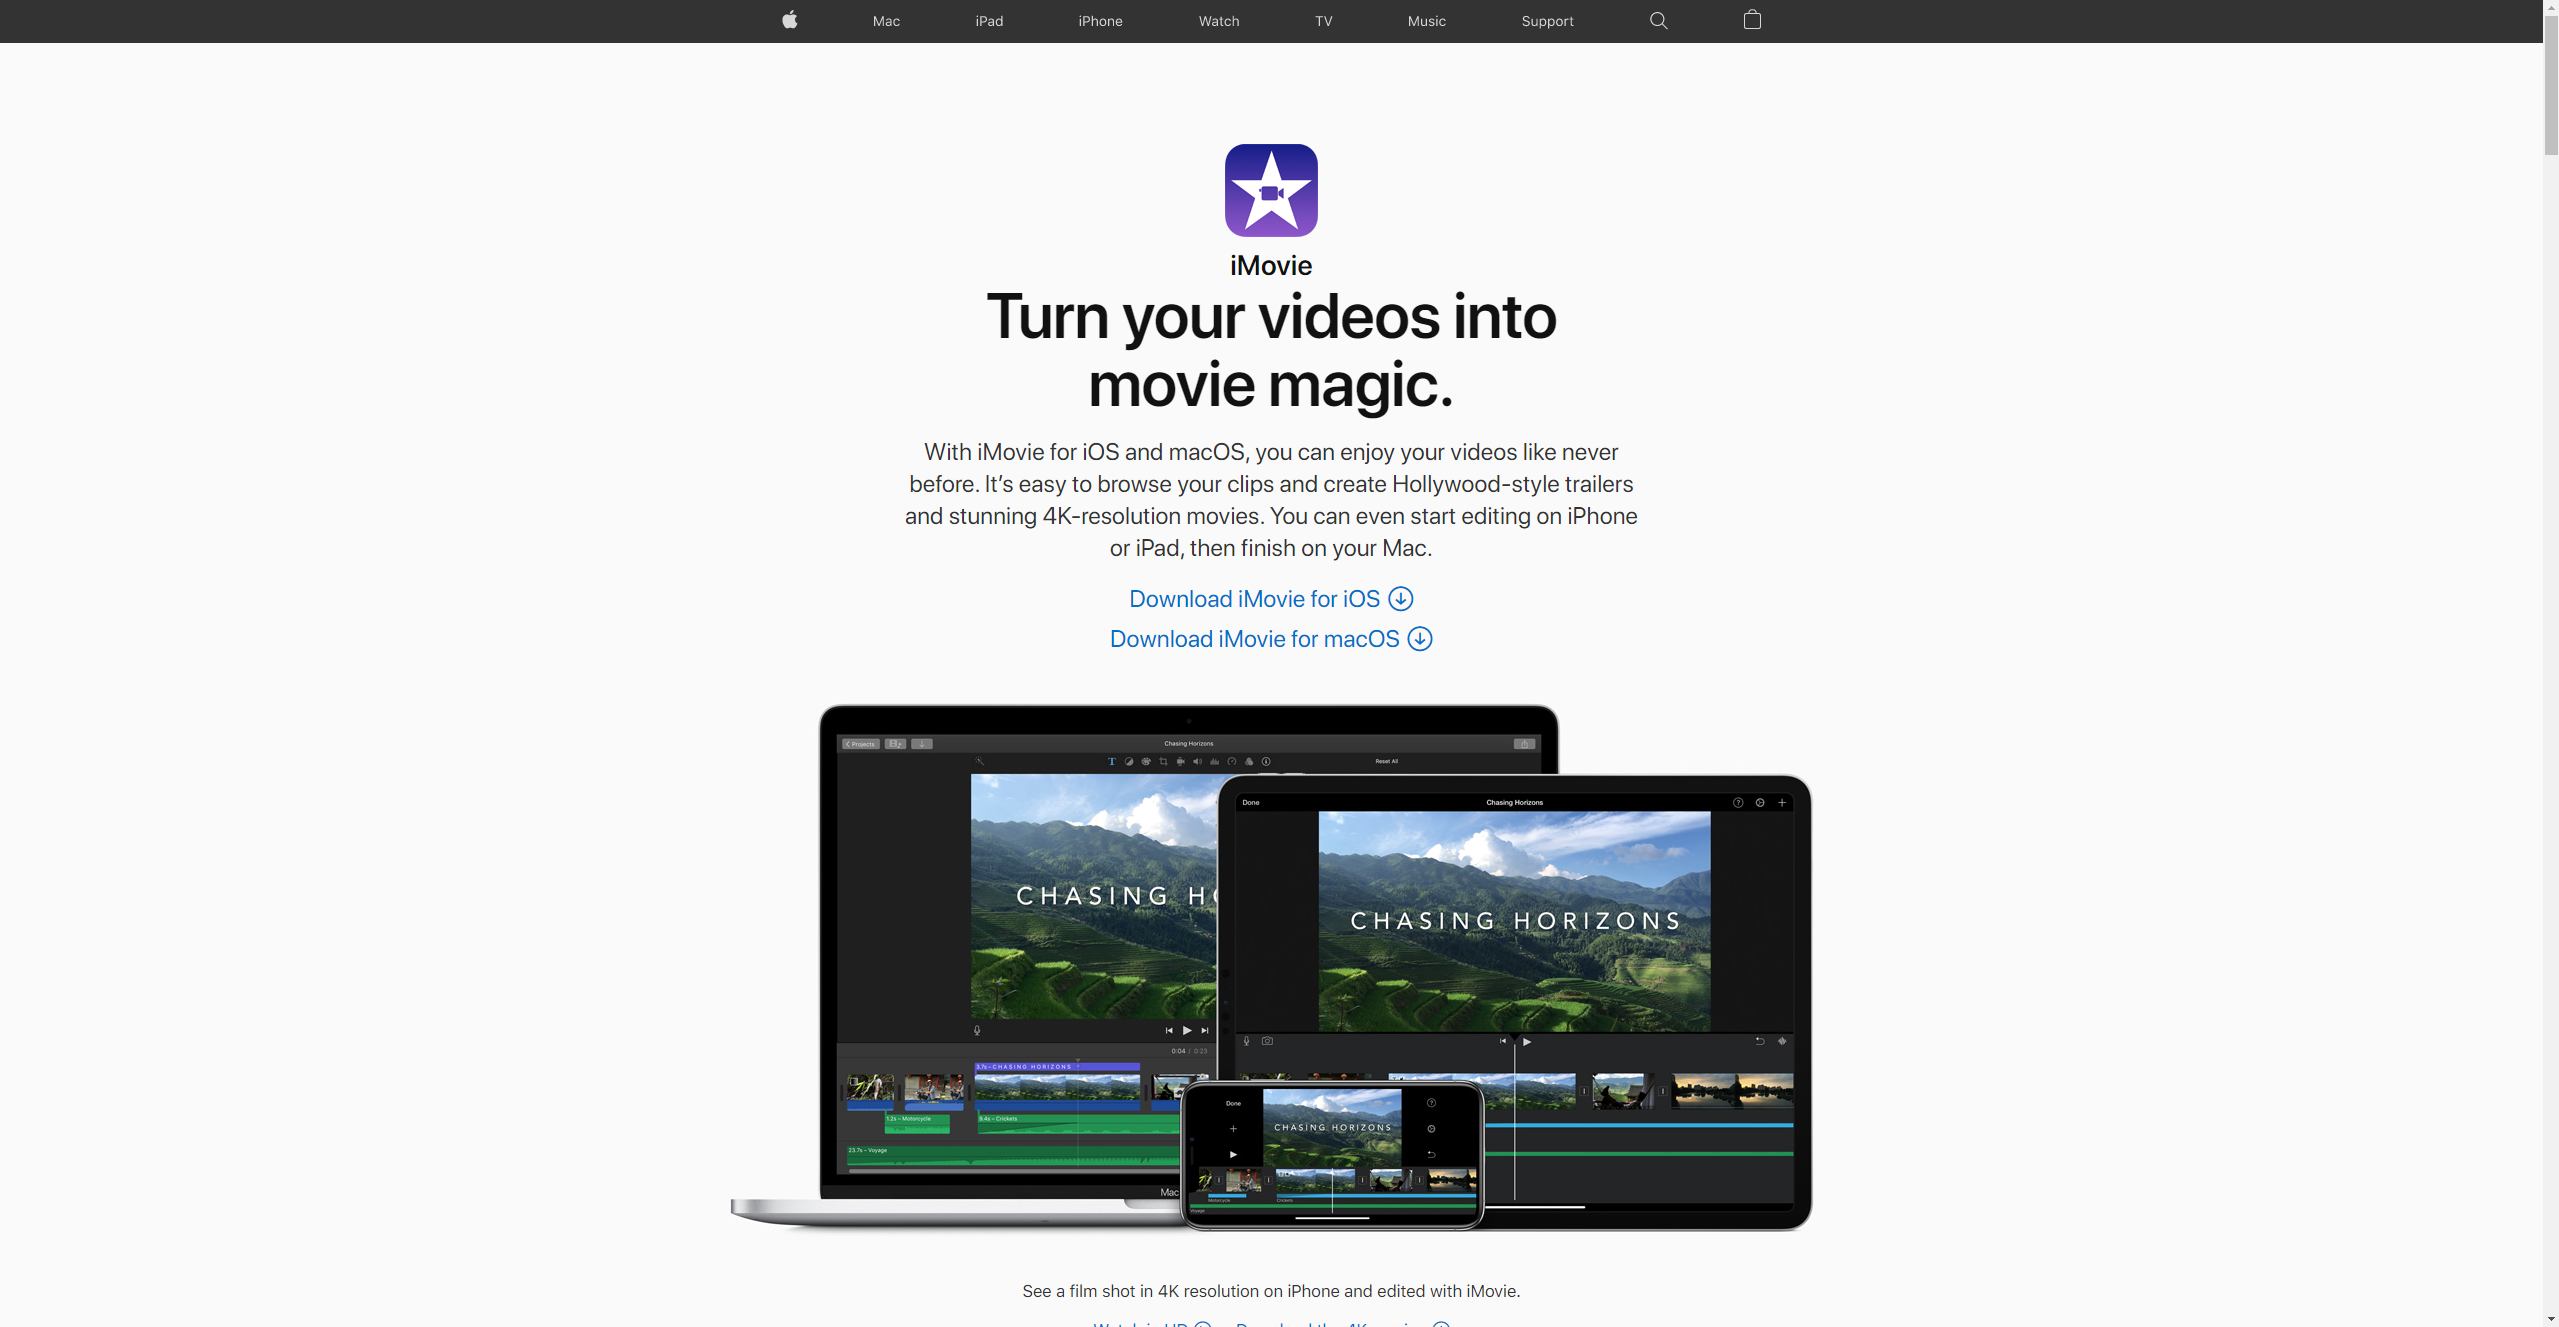The height and width of the screenshot is (1327, 2559).
Task: Choose Music in the navigation bar
Action: (x=1426, y=21)
